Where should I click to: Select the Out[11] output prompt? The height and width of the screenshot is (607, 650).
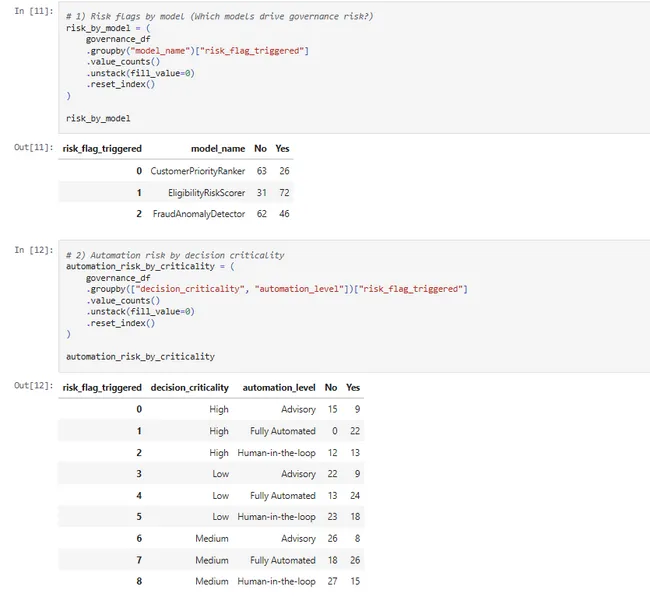tap(34, 148)
